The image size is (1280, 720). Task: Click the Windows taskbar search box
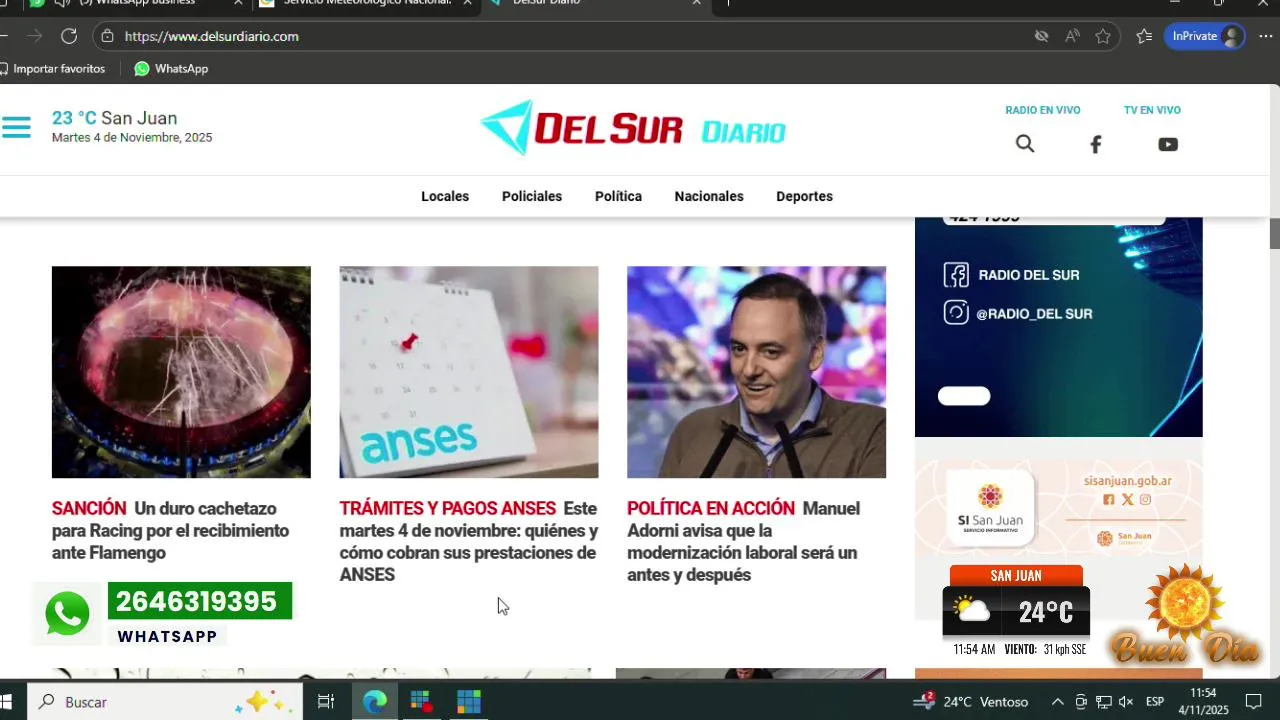(165, 702)
